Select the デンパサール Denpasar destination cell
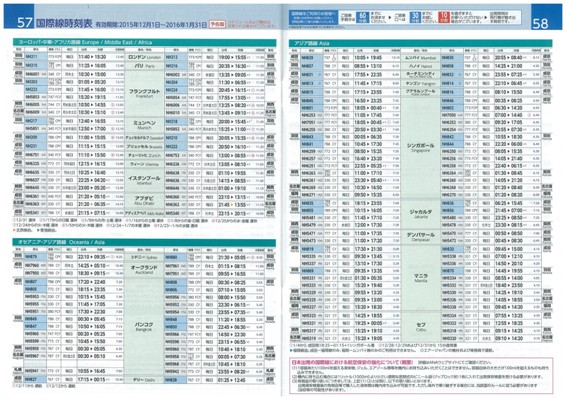 pyautogui.click(x=420, y=237)
